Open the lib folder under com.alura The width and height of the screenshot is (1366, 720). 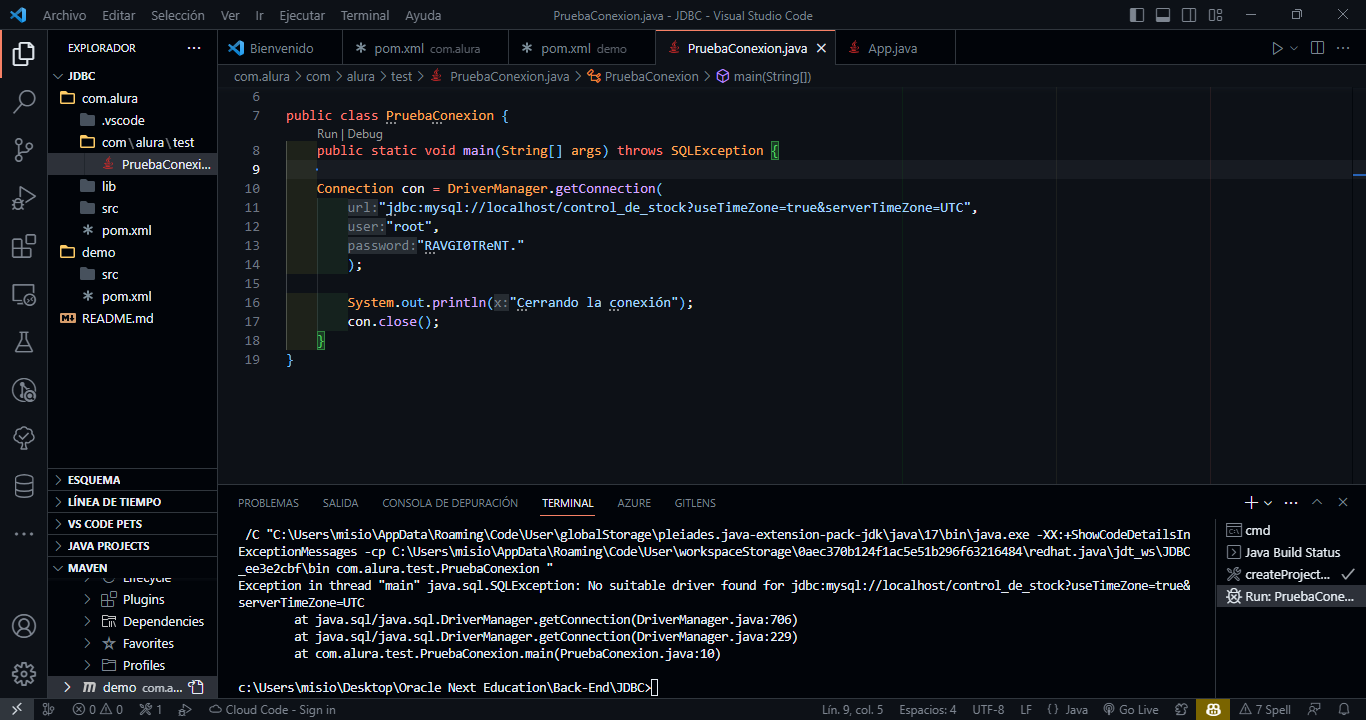click(x=132, y=186)
